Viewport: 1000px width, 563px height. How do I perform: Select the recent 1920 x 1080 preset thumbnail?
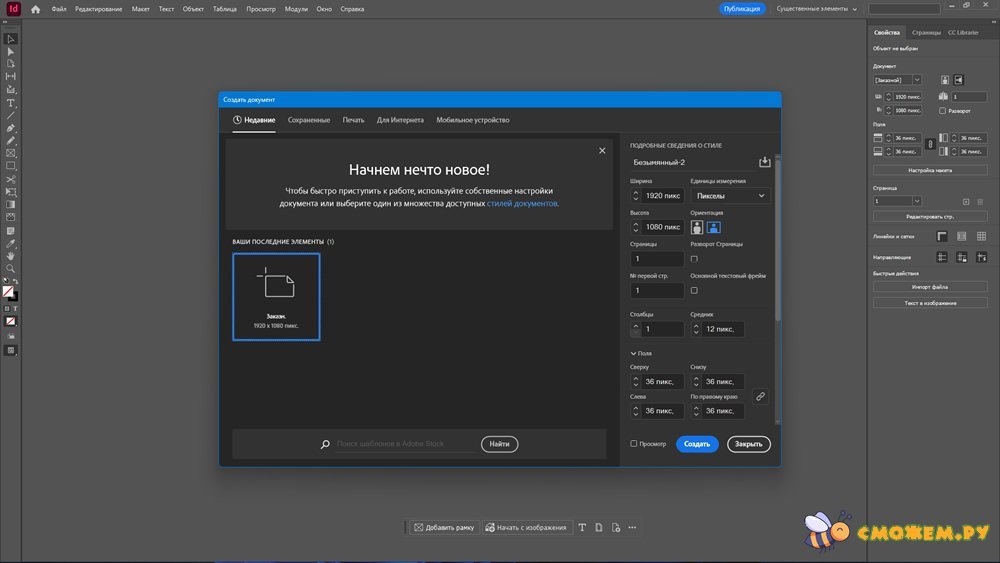pos(277,296)
